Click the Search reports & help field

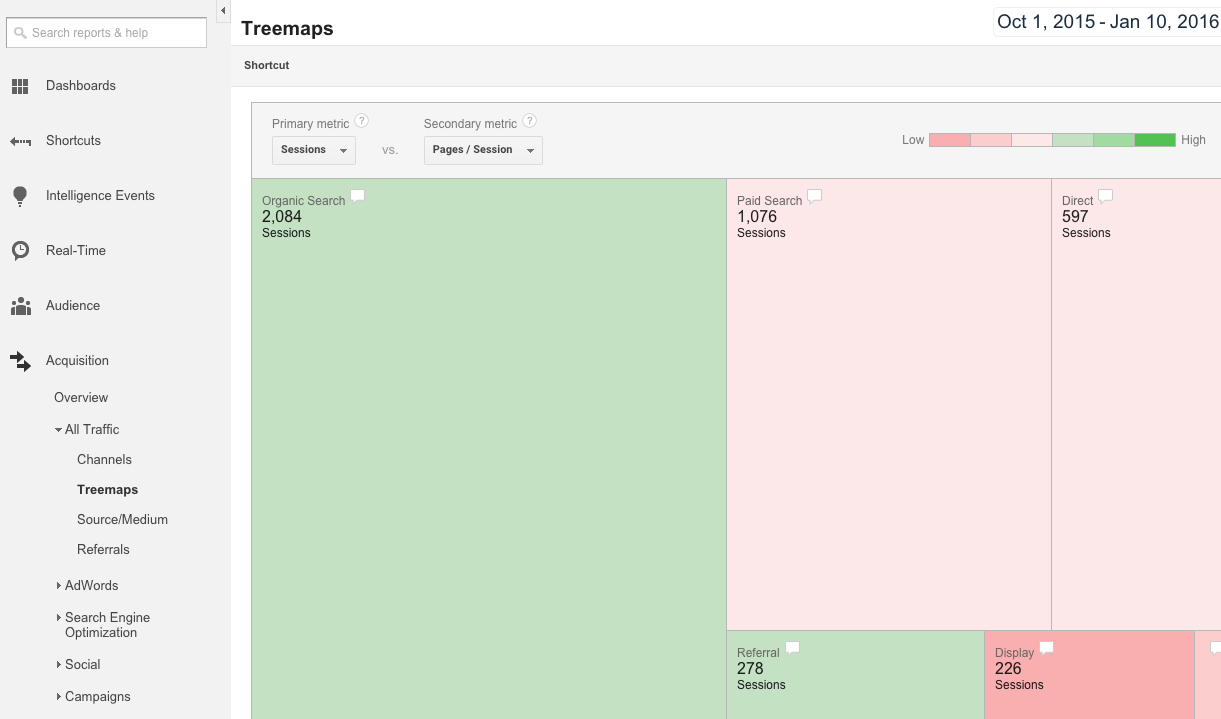click(106, 33)
